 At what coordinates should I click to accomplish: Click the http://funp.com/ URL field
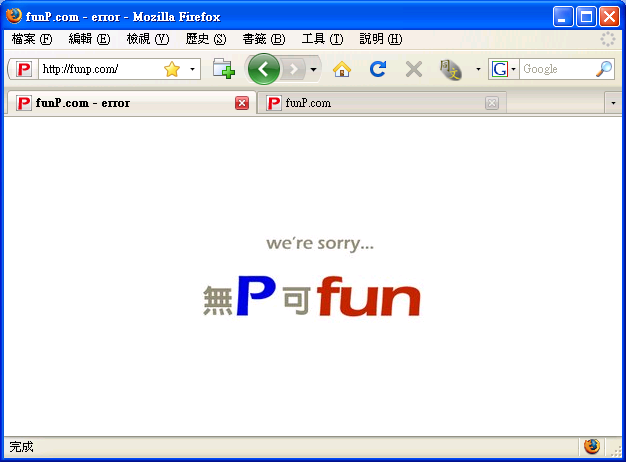[x=100, y=69]
